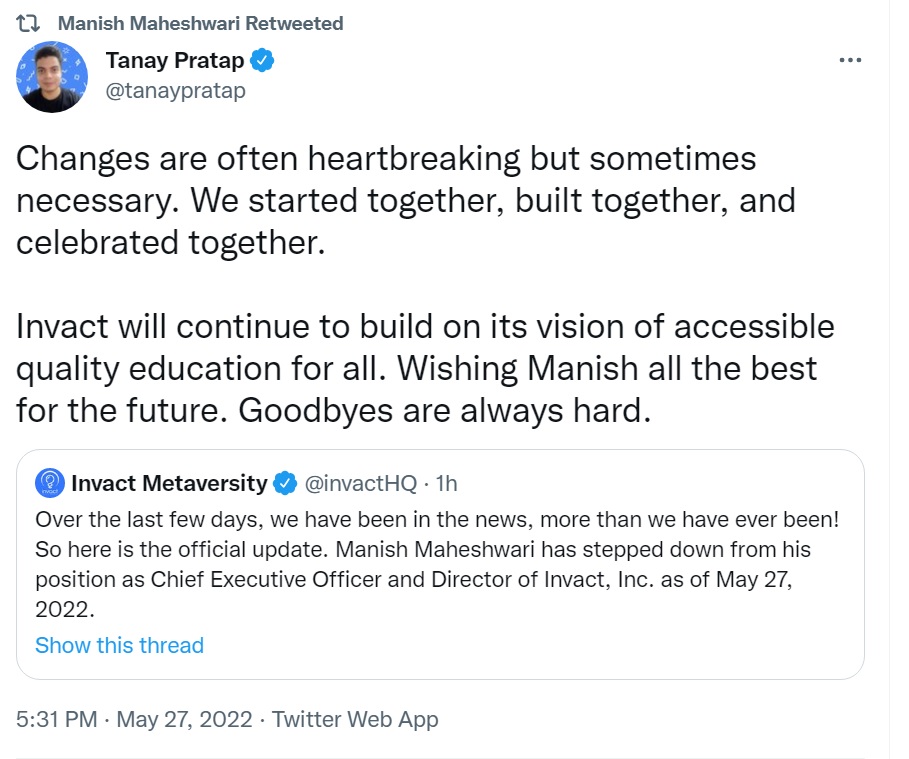Open the Show this thread link
This screenshot has width=909, height=759.
click(120, 645)
